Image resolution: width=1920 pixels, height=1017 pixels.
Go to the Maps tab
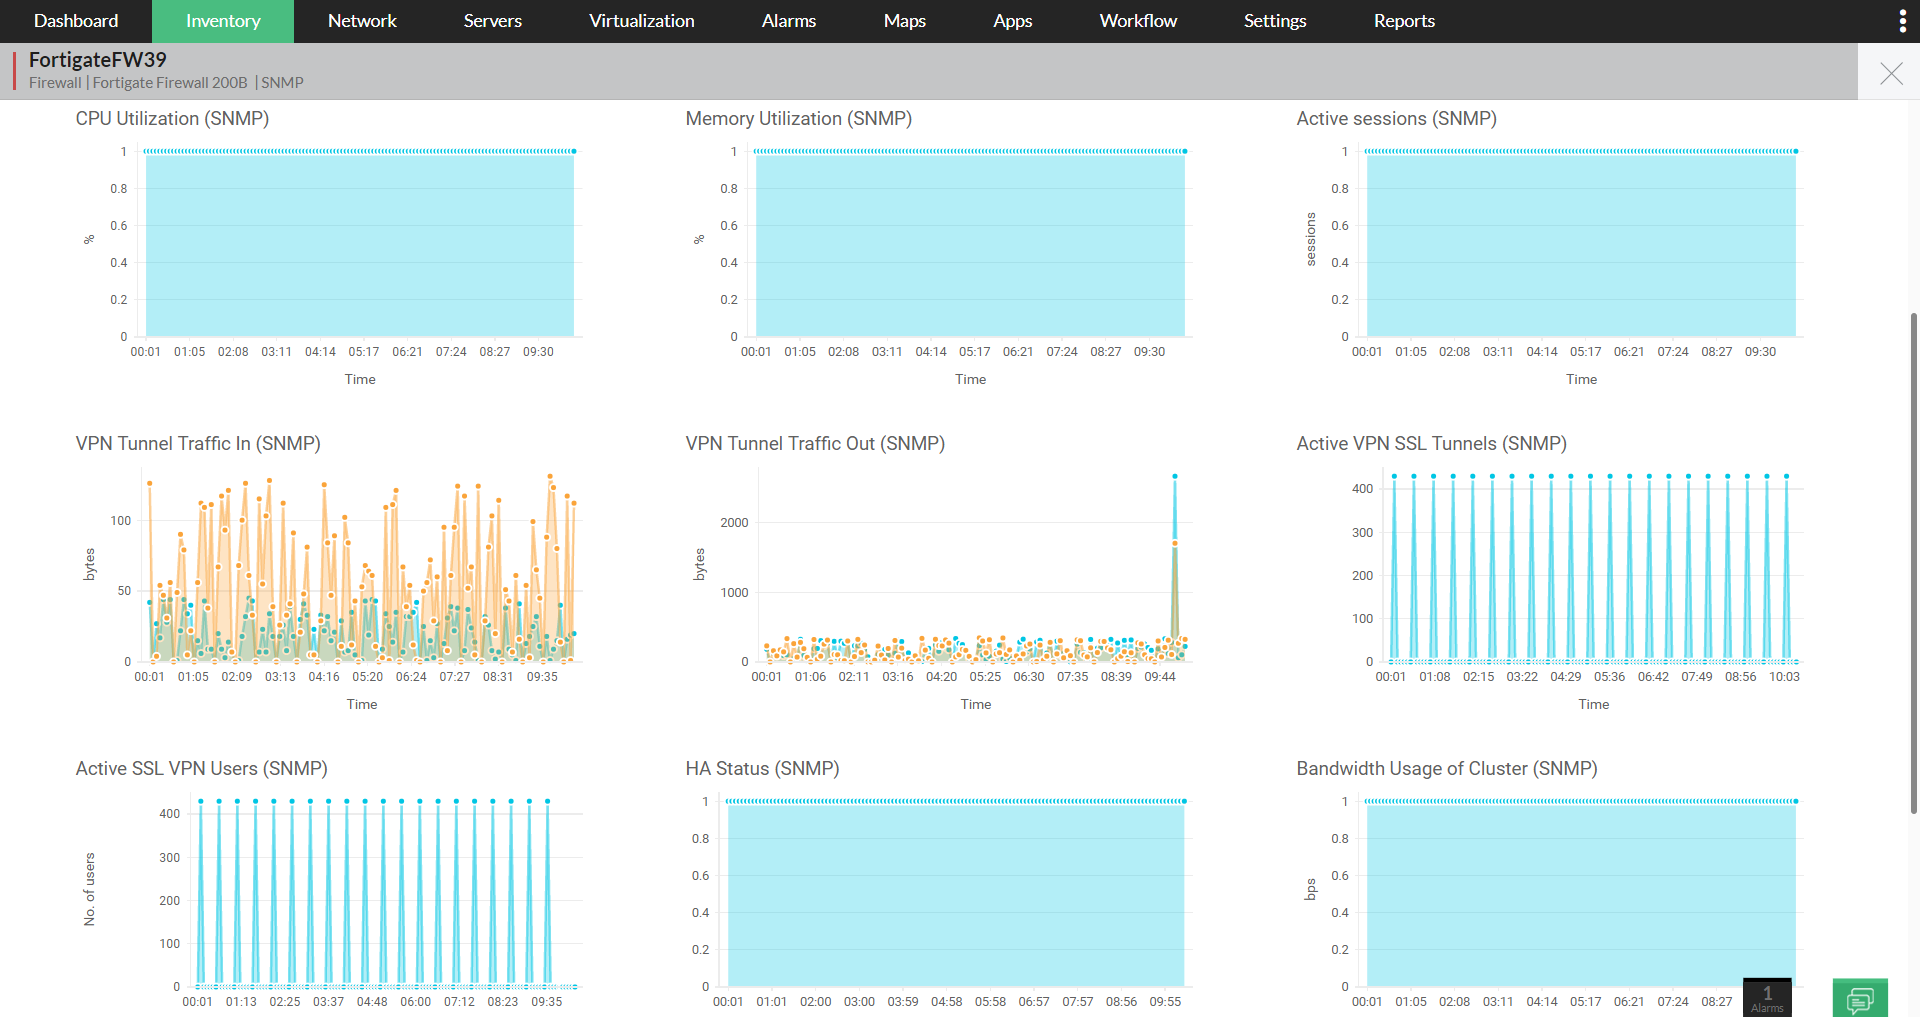point(904,21)
